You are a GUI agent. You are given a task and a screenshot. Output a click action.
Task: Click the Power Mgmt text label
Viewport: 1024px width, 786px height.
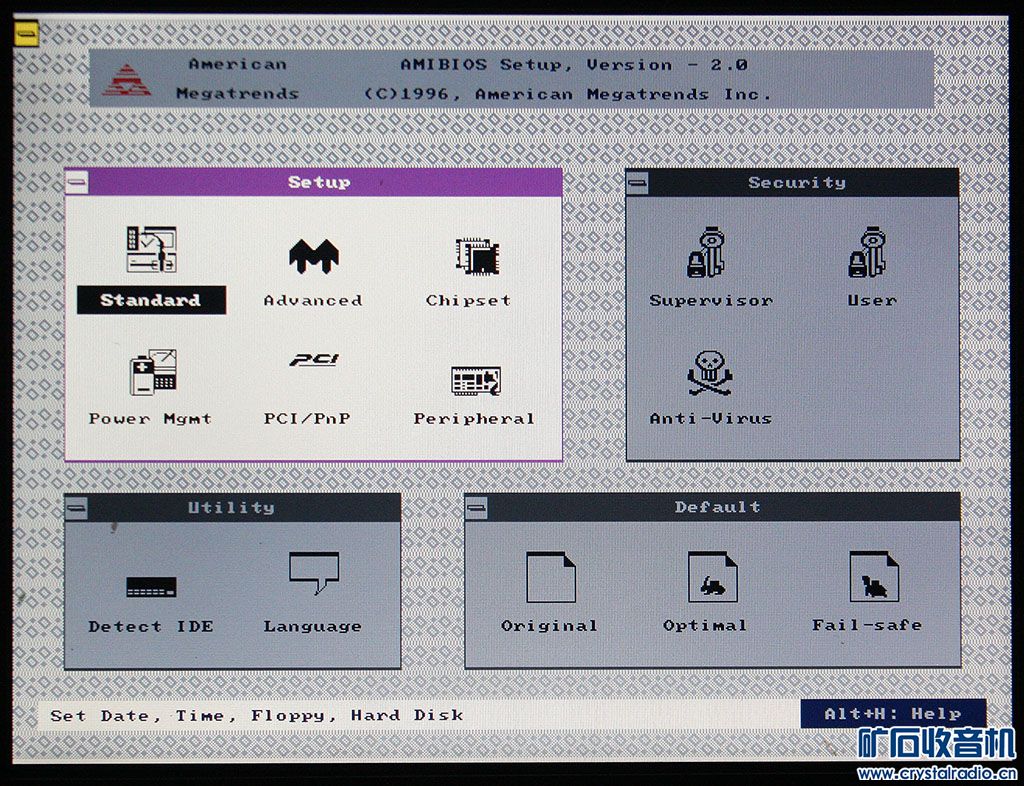click(150, 419)
